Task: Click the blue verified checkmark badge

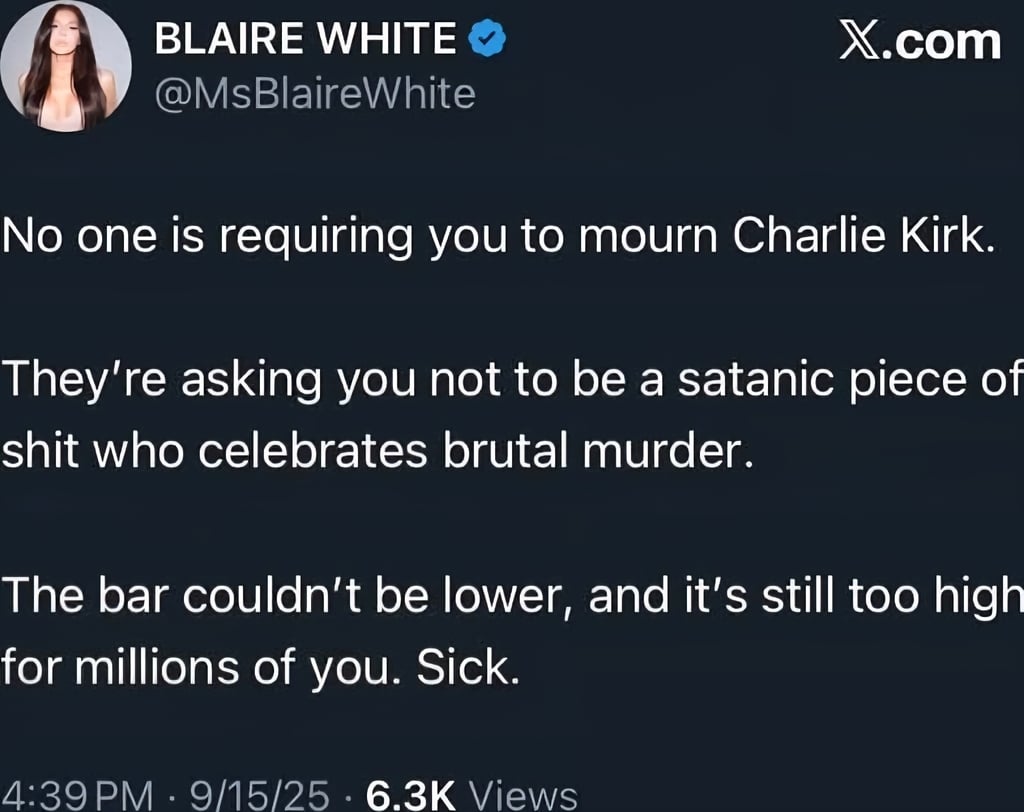Action: (x=488, y=39)
